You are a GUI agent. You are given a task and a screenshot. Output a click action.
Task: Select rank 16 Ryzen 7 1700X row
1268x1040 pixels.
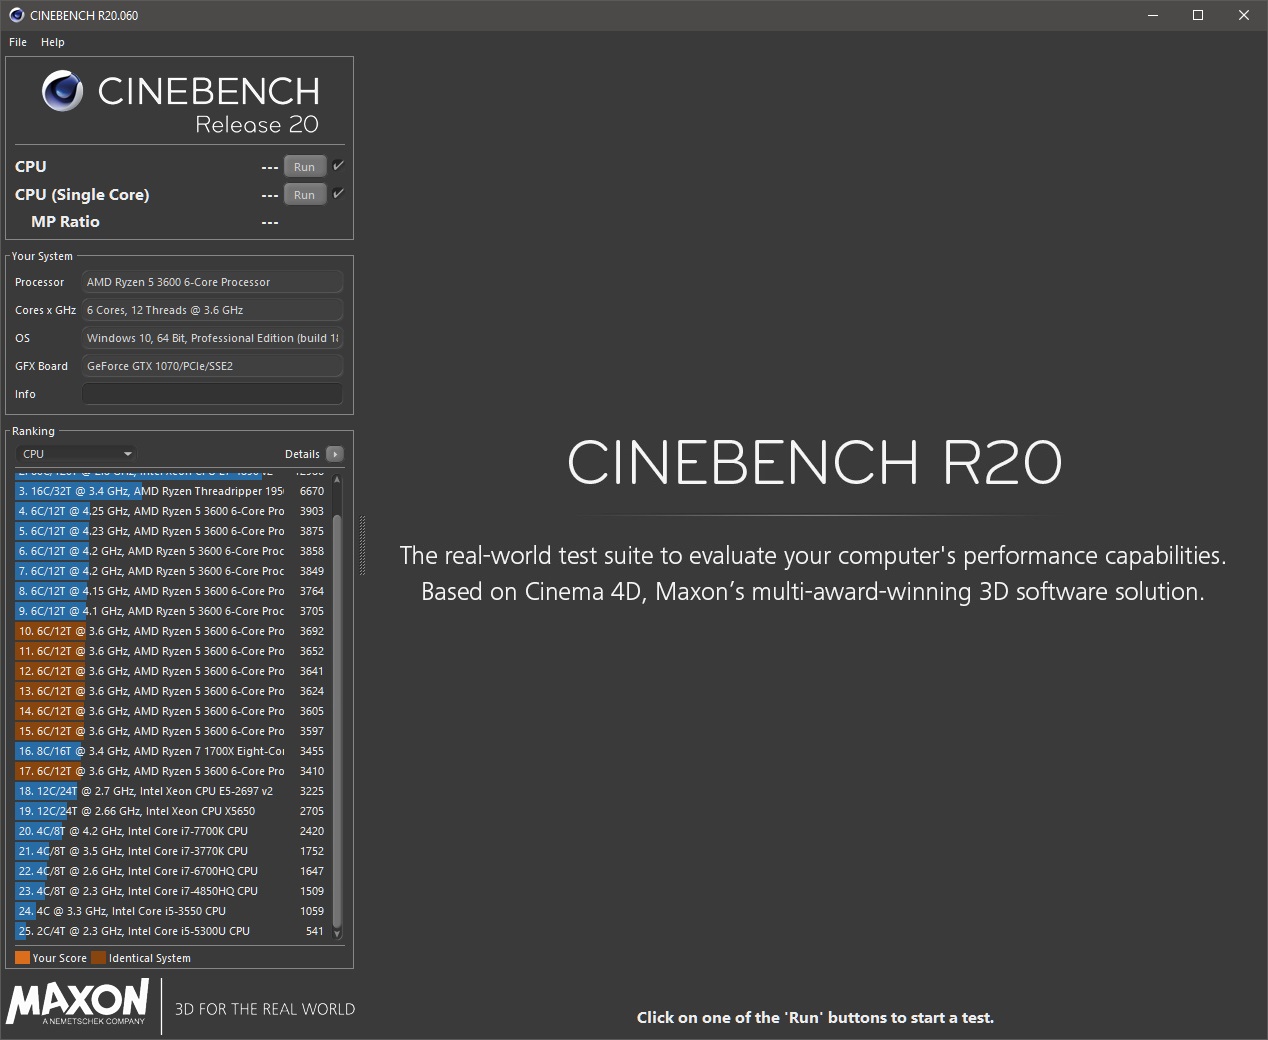point(171,751)
